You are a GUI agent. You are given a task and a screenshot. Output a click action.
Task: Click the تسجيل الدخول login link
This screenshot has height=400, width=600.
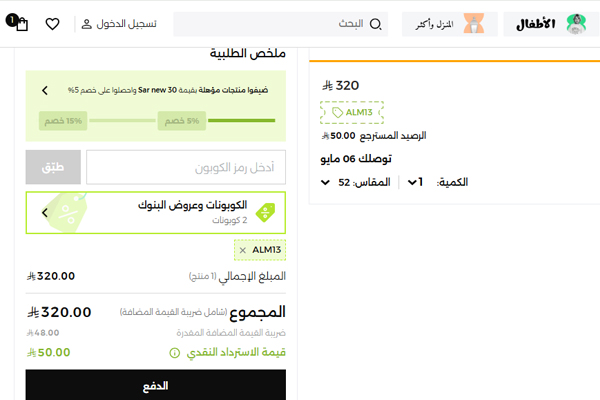[126, 24]
